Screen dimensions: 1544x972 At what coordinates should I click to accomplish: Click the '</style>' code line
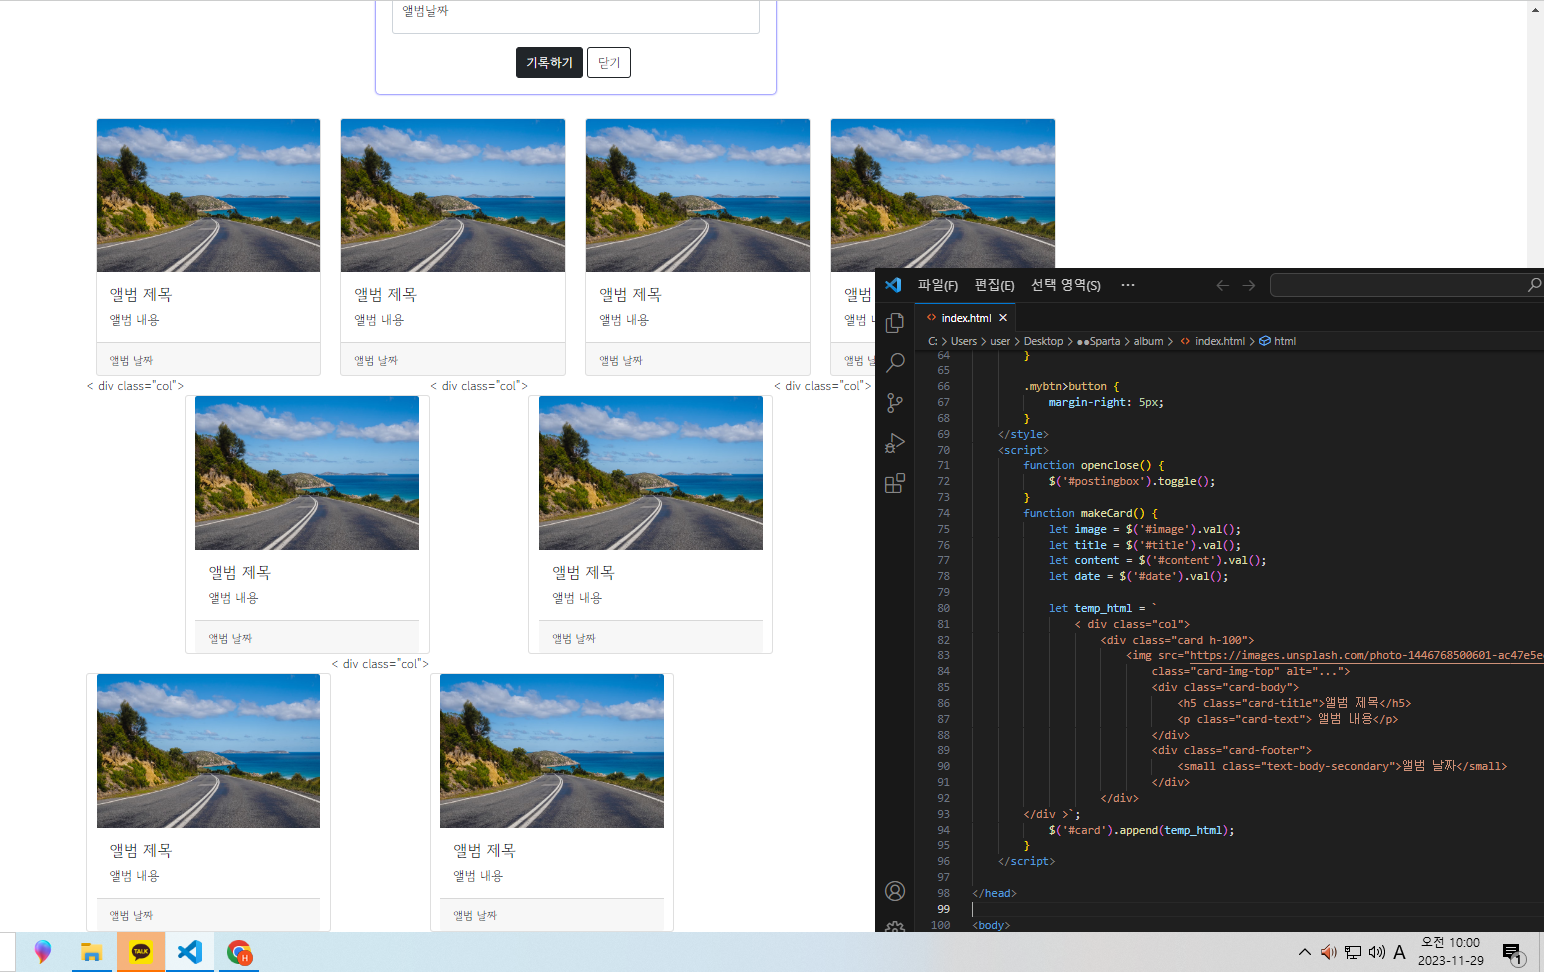tap(1023, 434)
